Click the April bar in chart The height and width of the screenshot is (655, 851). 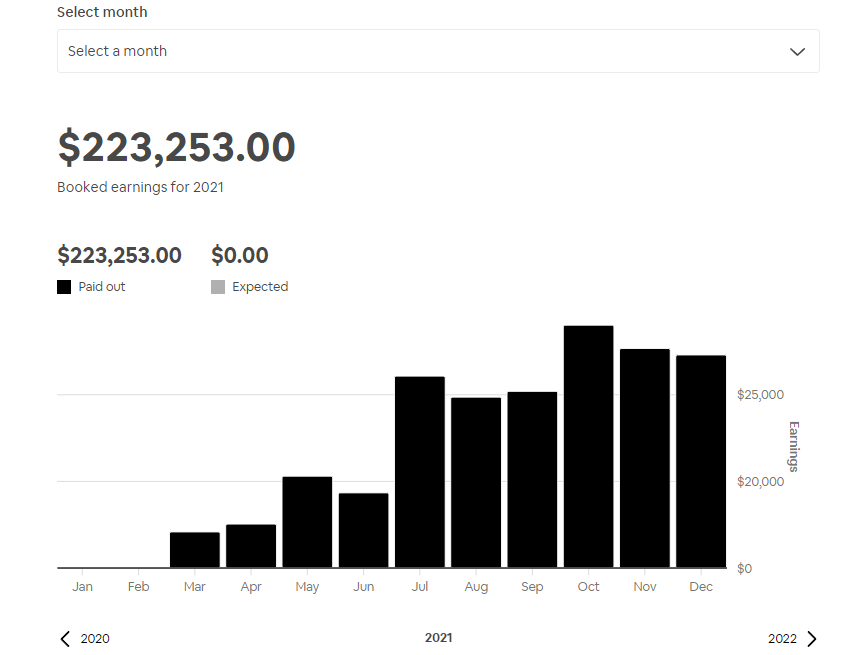(251, 546)
